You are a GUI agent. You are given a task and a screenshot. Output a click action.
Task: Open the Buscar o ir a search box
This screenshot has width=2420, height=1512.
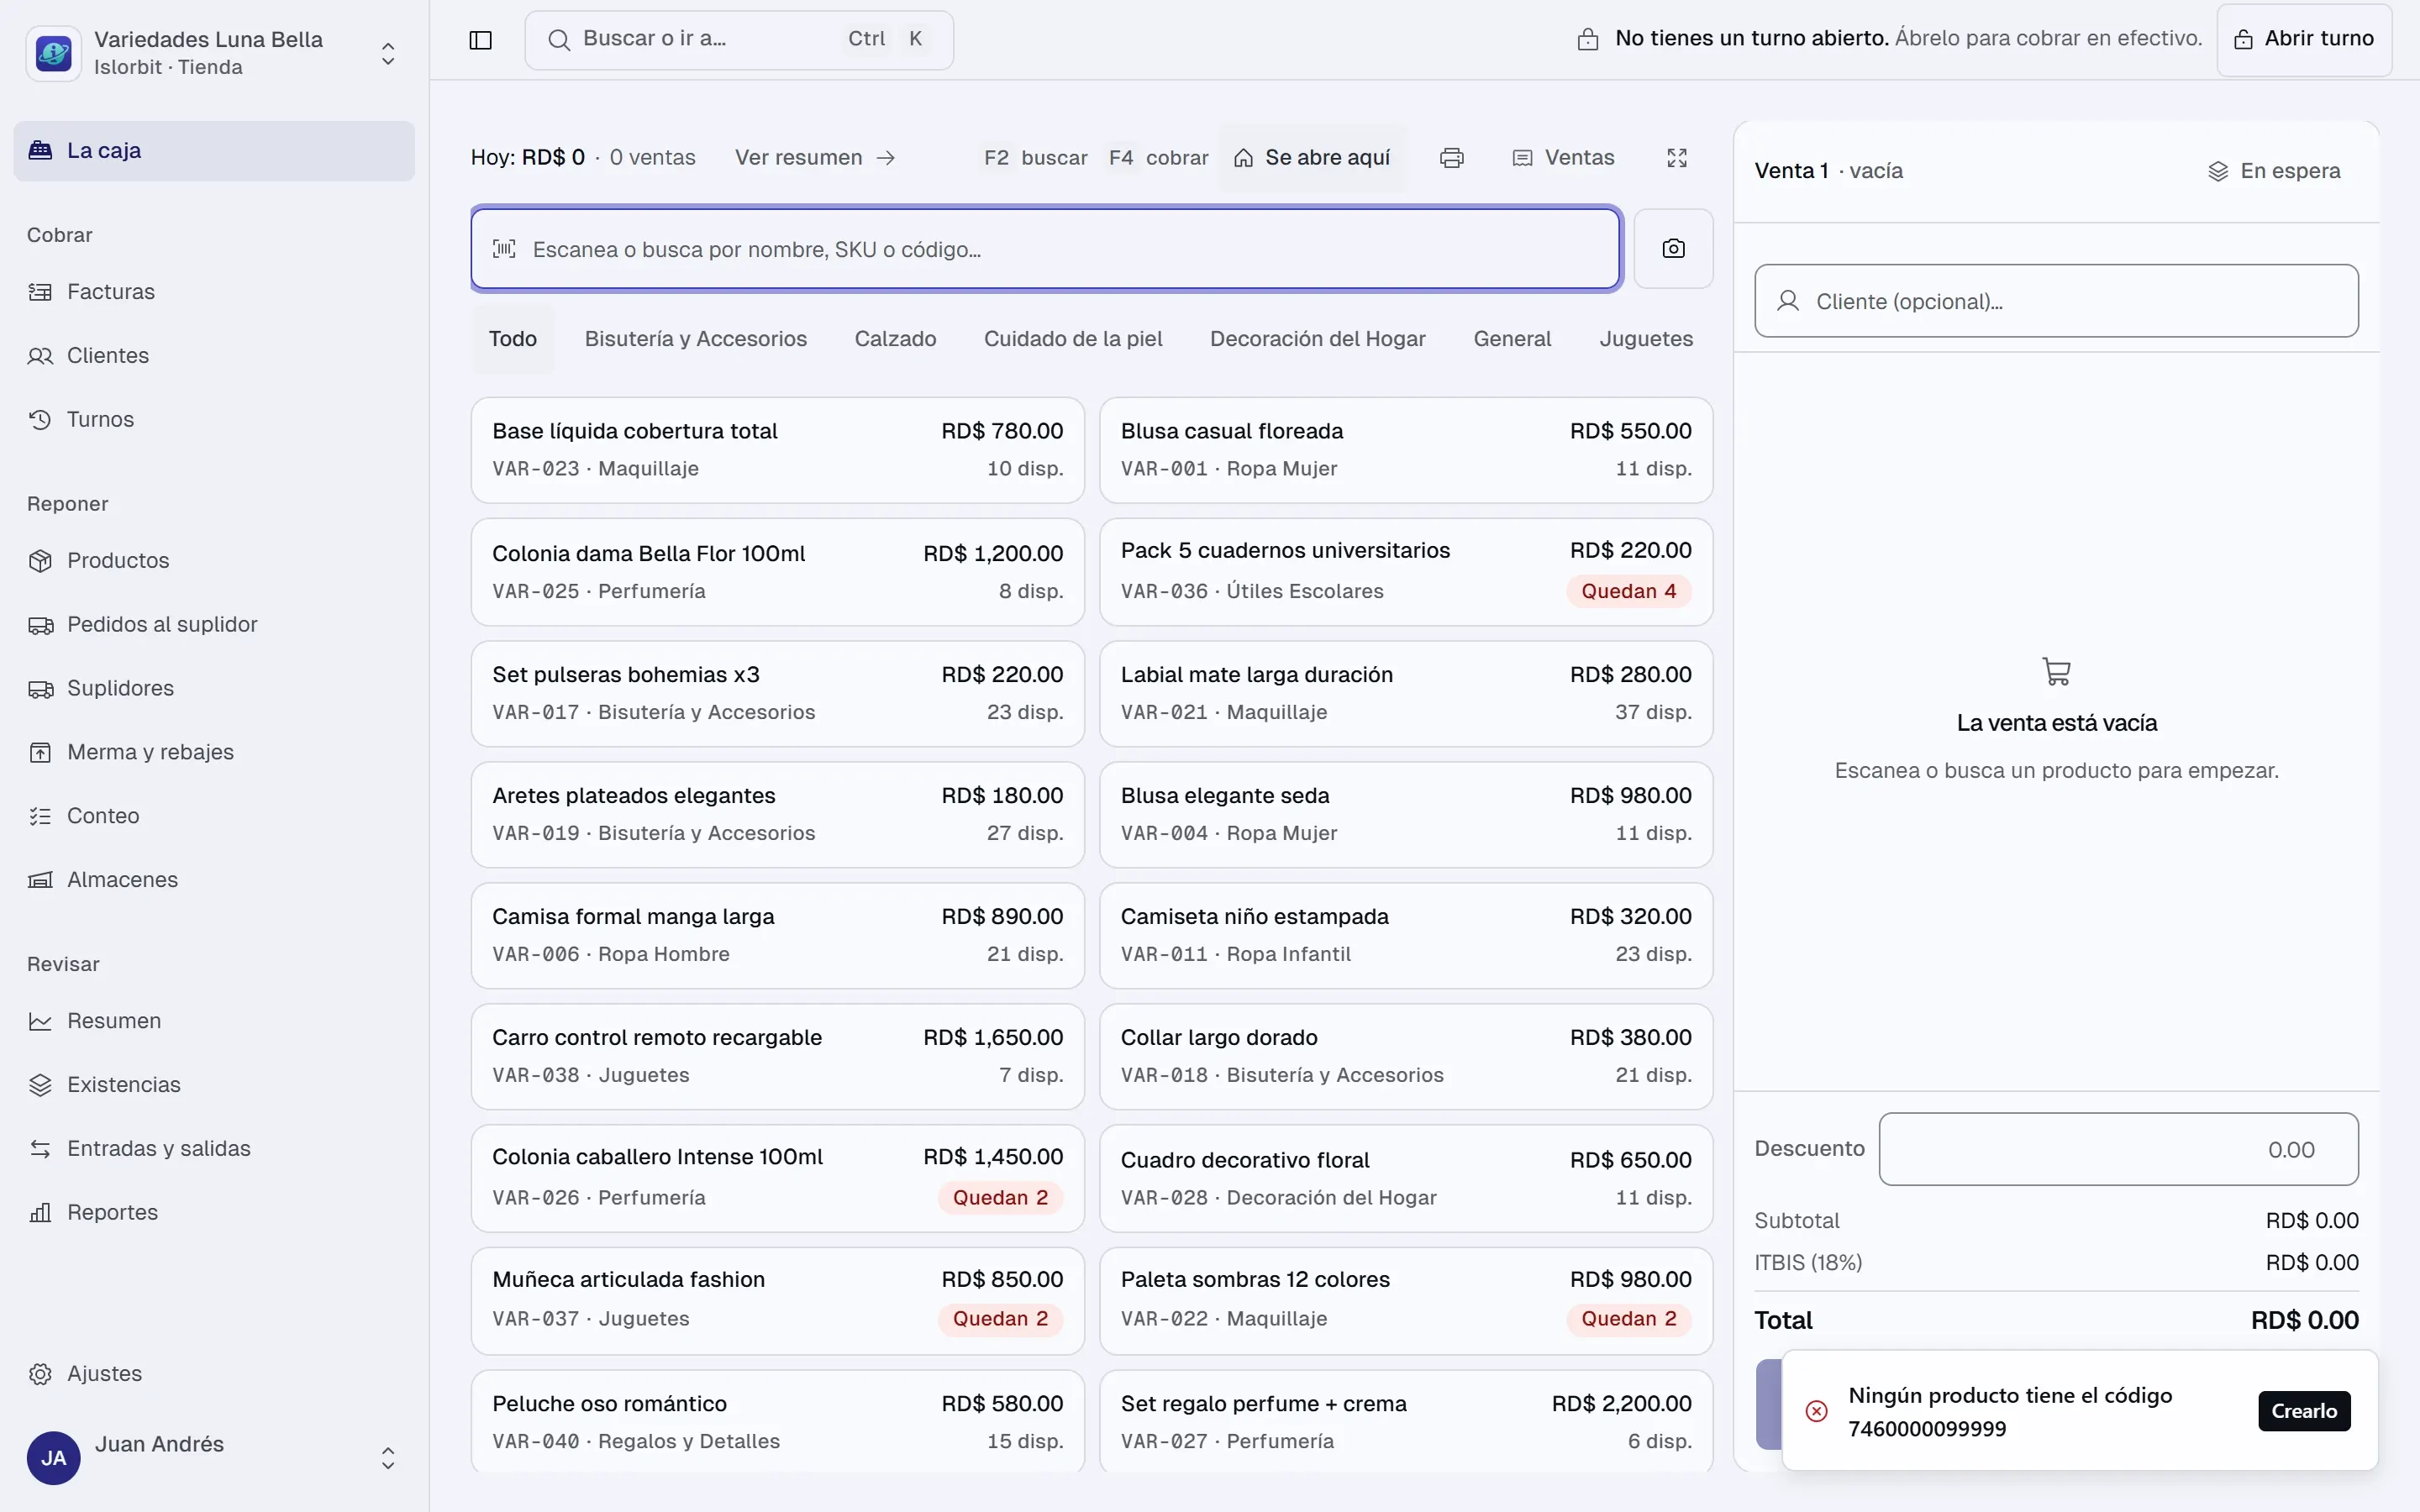(x=739, y=40)
